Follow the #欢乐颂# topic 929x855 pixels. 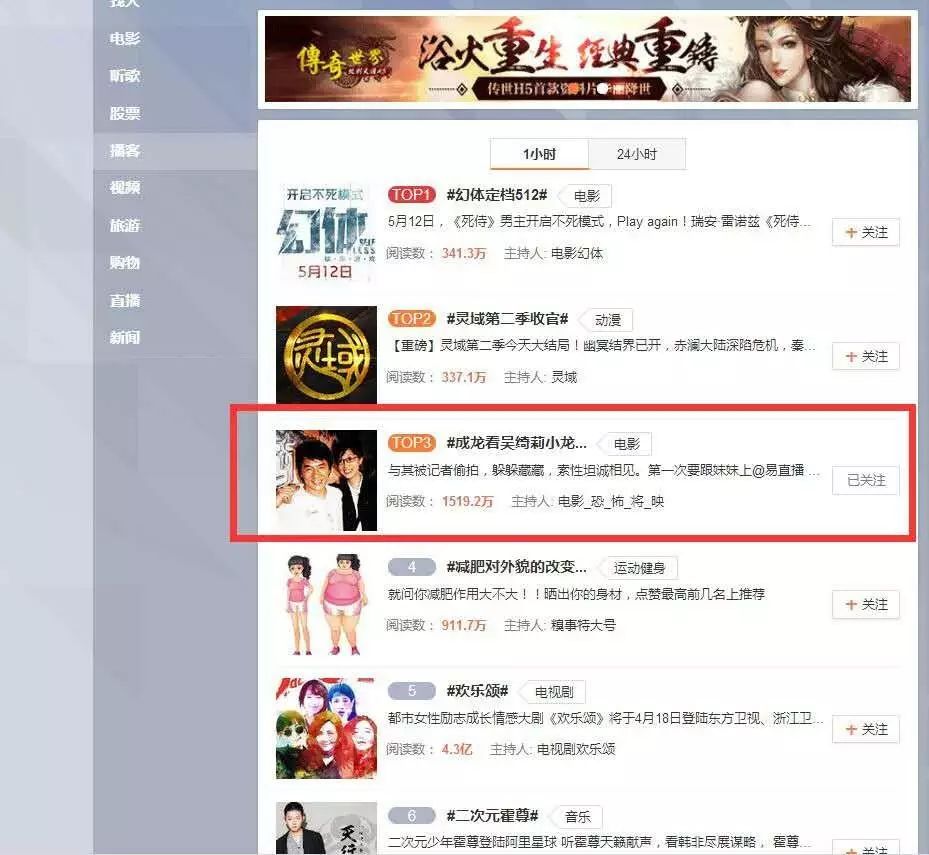coord(866,729)
